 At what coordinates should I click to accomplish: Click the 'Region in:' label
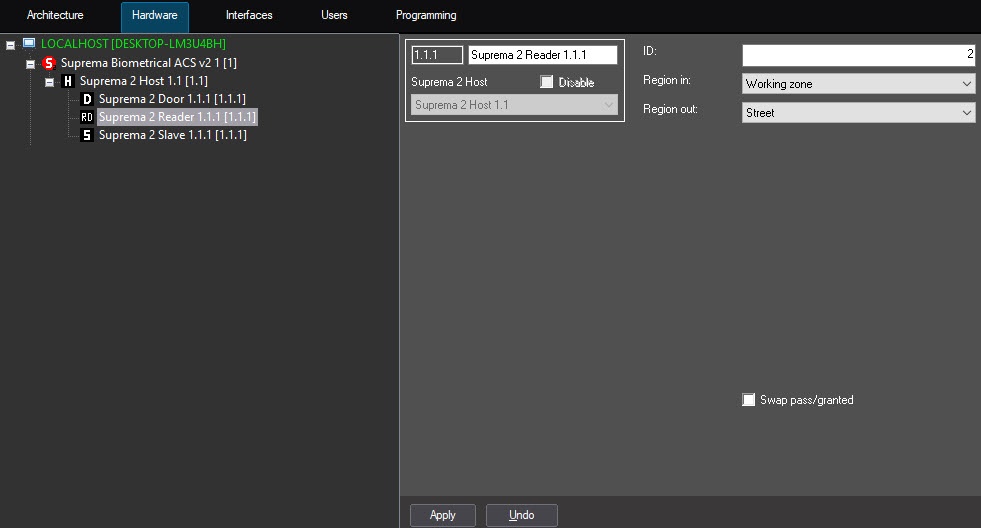click(x=667, y=80)
